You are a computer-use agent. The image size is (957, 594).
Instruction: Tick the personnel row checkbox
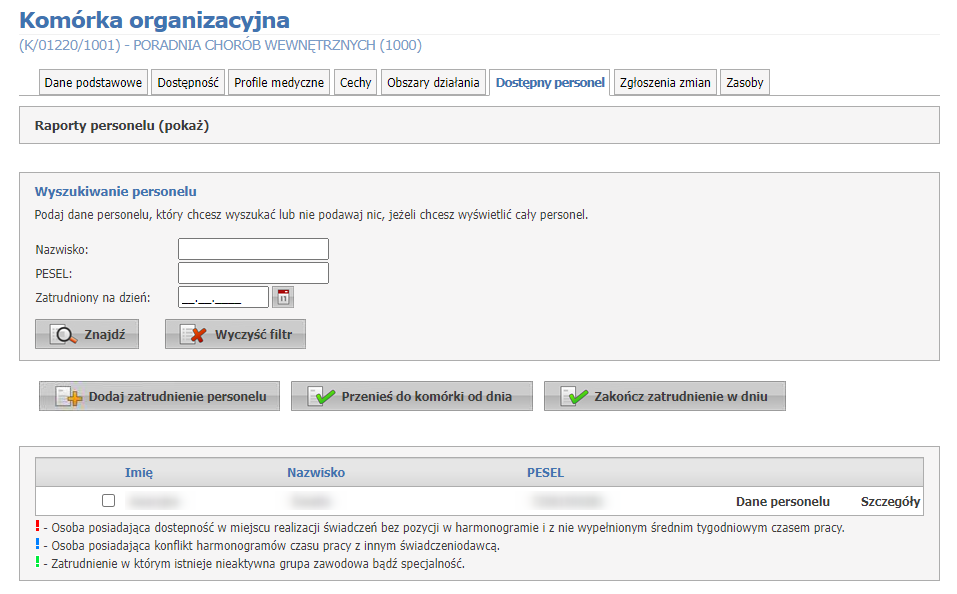pyautogui.click(x=108, y=501)
